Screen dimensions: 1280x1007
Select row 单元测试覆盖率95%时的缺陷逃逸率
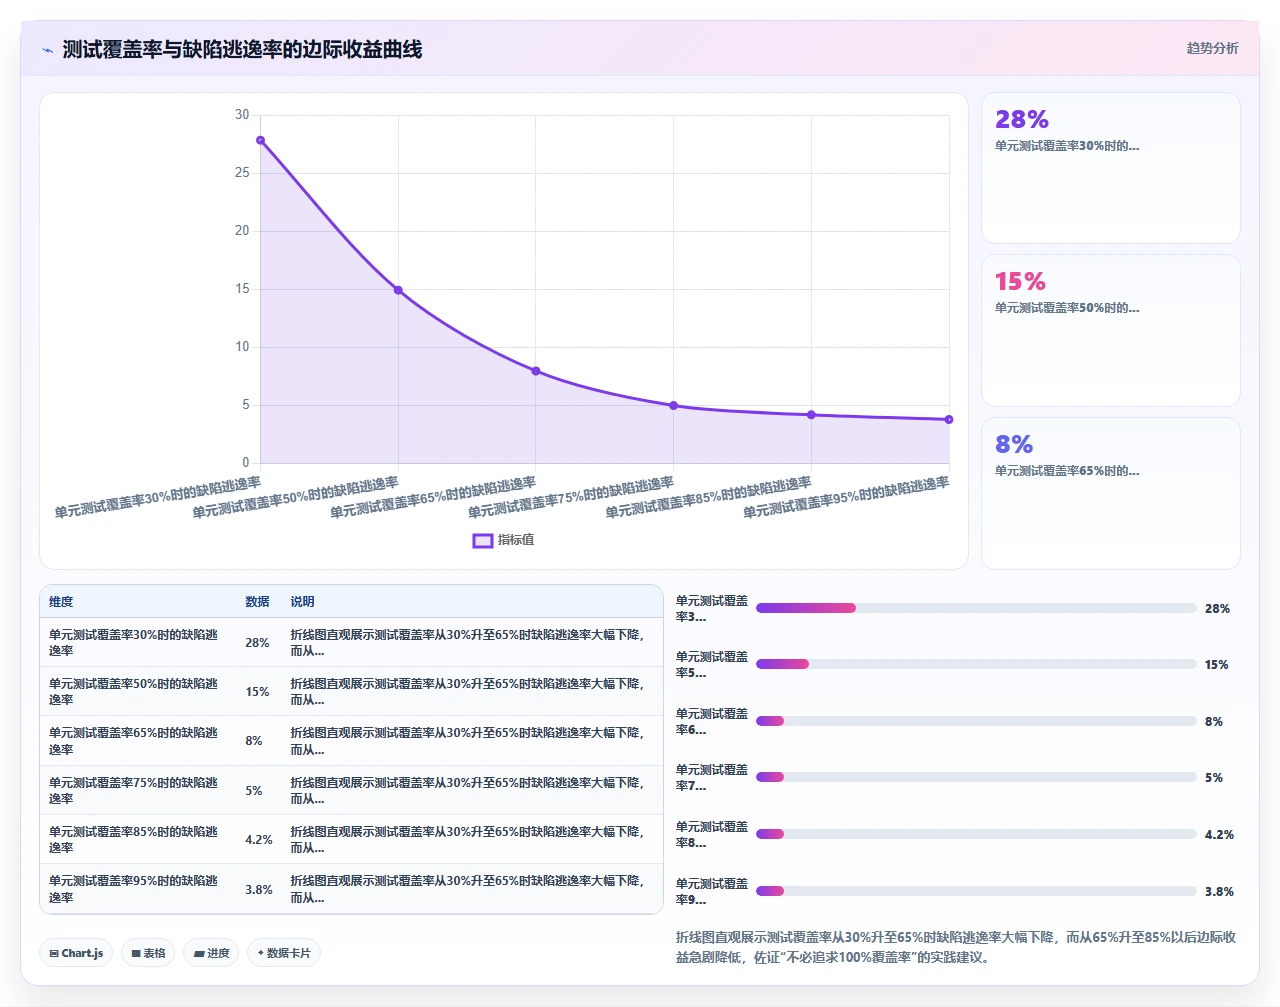351,889
